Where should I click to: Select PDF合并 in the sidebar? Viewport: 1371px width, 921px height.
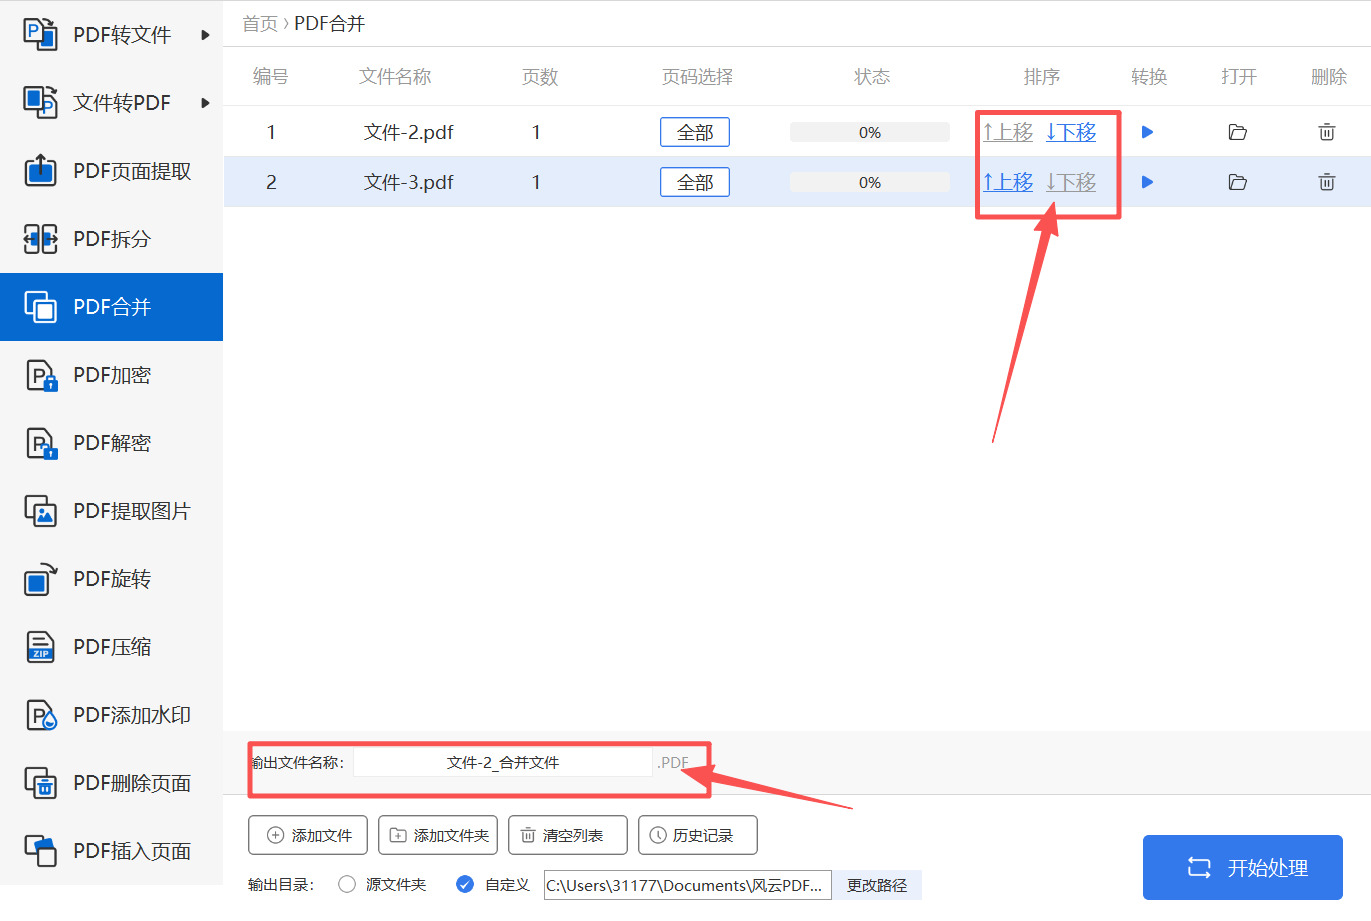(111, 306)
